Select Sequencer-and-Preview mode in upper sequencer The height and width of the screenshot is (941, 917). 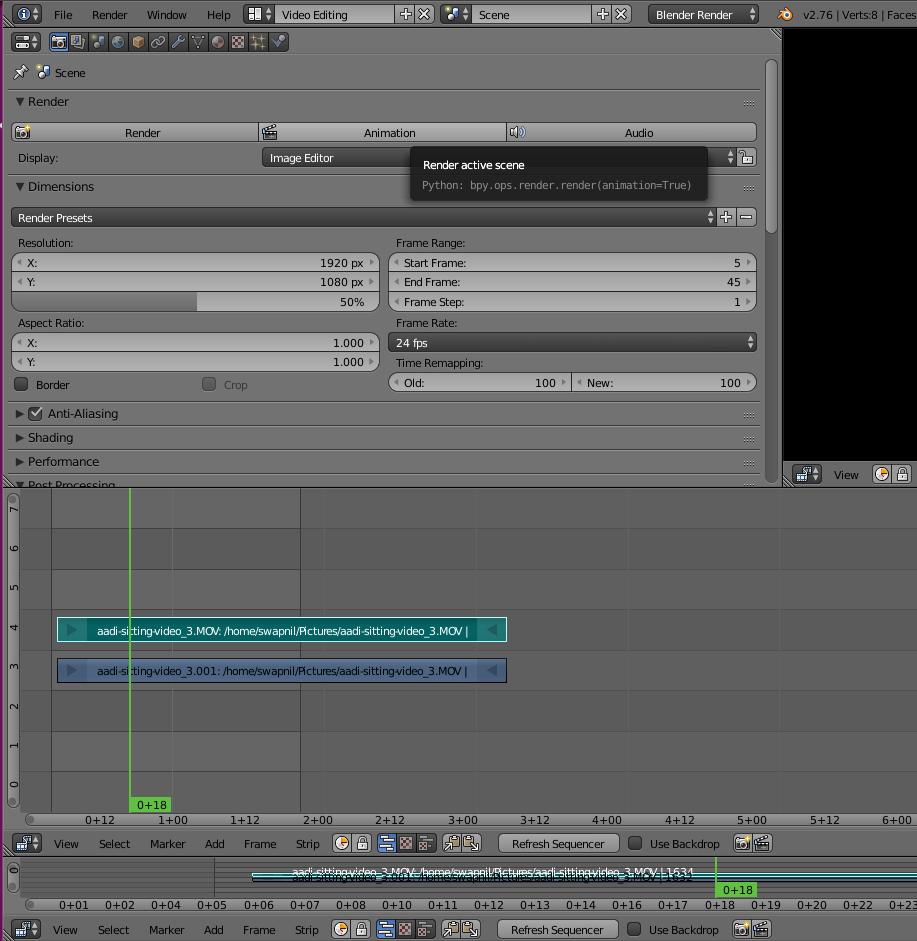point(426,843)
